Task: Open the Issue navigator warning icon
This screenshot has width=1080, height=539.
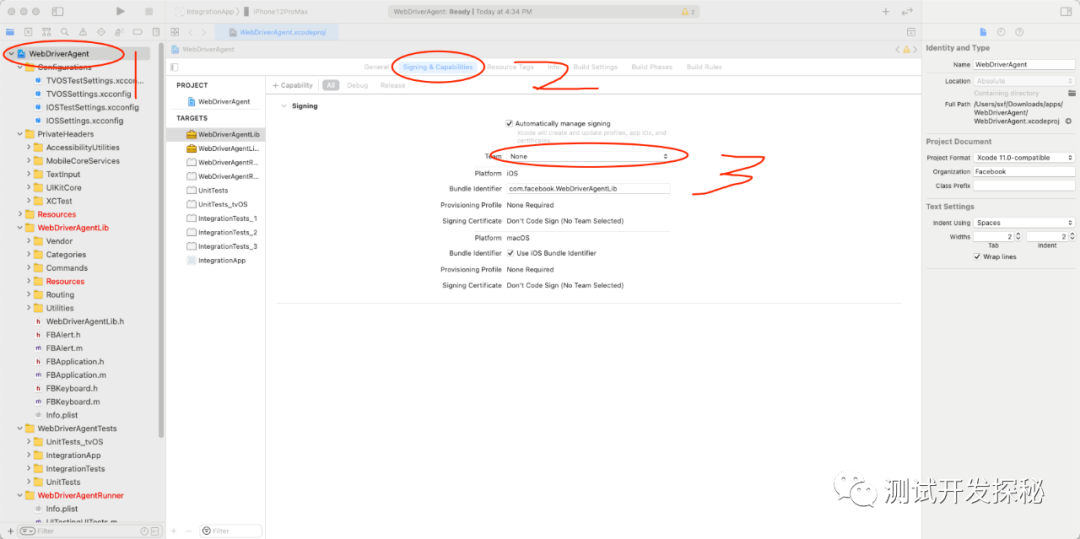Action: click(x=83, y=32)
